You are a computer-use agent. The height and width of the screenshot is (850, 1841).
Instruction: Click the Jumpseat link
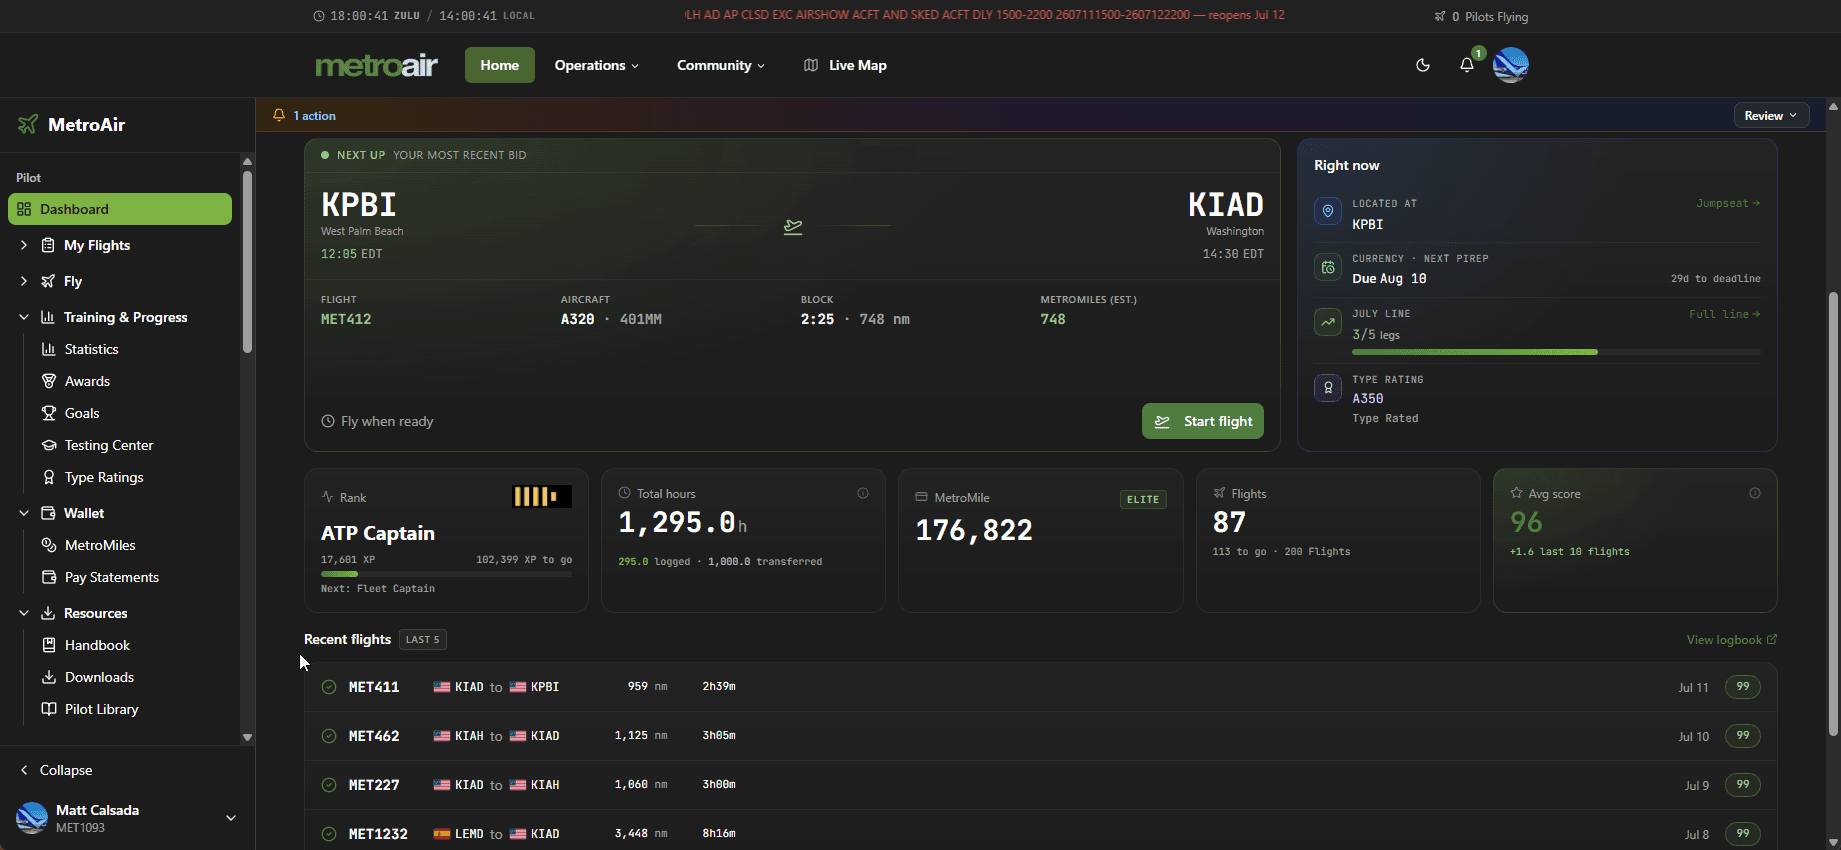pyautogui.click(x=1728, y=203)
